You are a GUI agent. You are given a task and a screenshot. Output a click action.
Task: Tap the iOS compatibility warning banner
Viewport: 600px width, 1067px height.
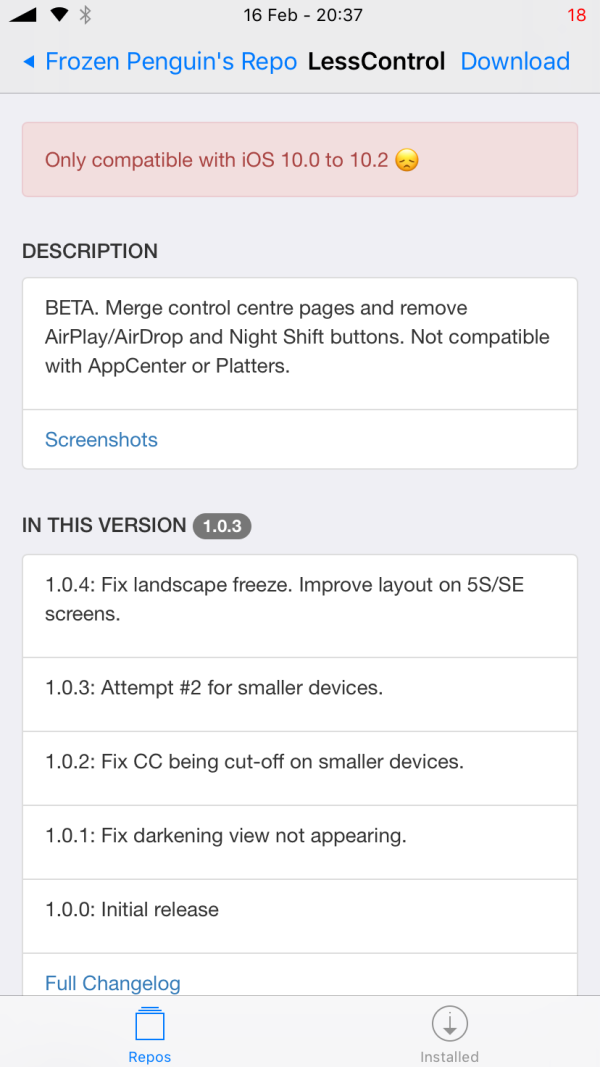pos(300,160)
